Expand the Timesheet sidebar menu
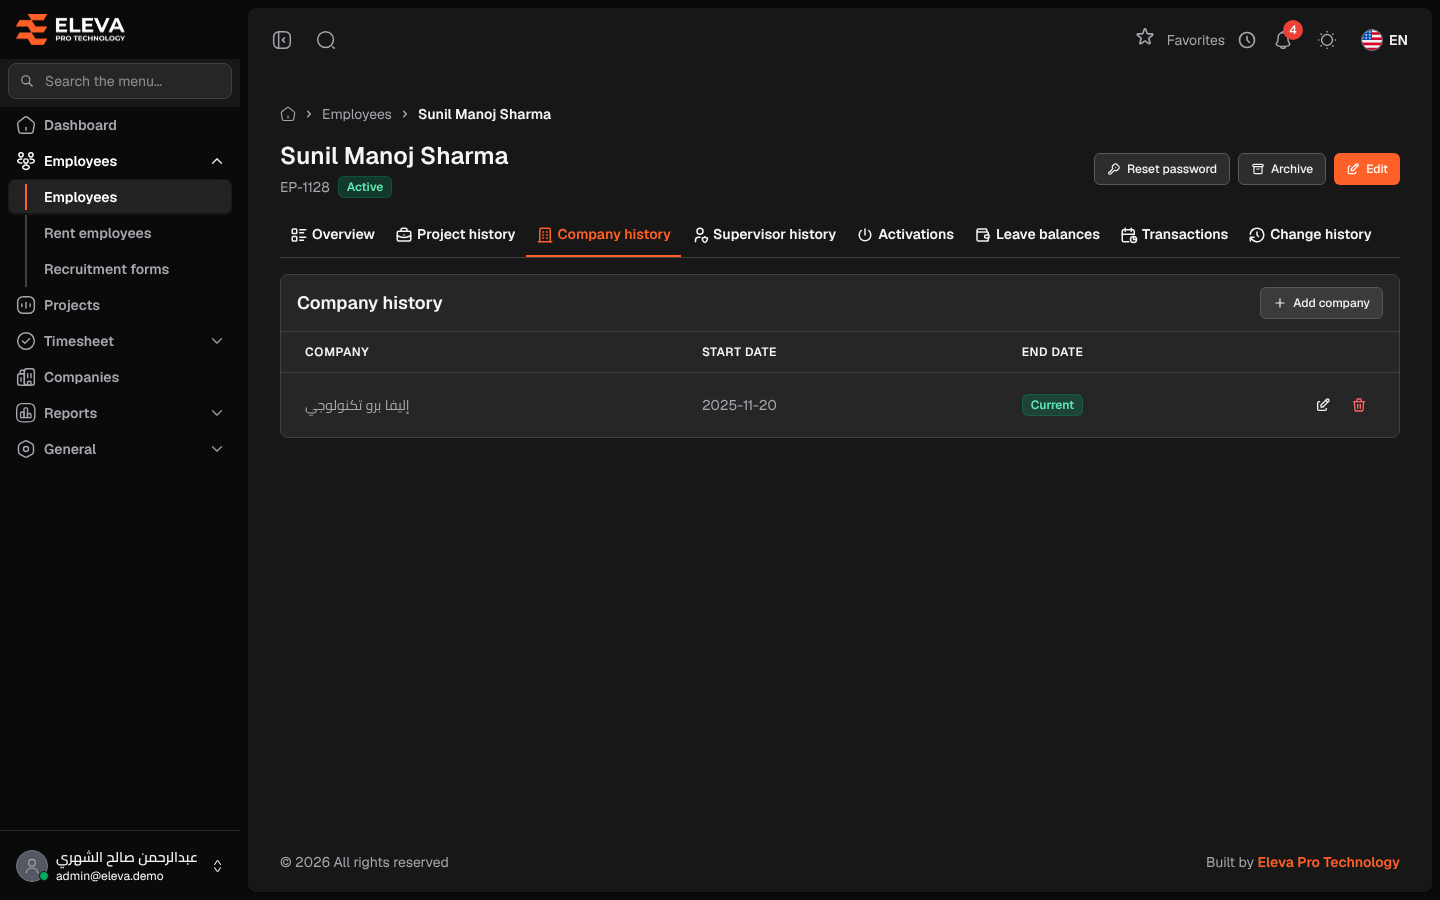 click(120, 341)
